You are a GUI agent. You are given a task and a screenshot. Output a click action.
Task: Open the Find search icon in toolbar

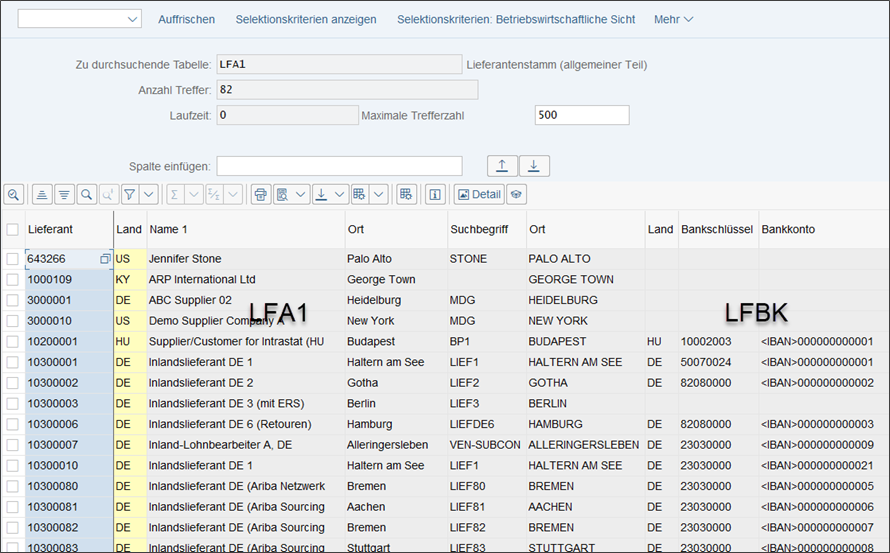pos(86,194)
